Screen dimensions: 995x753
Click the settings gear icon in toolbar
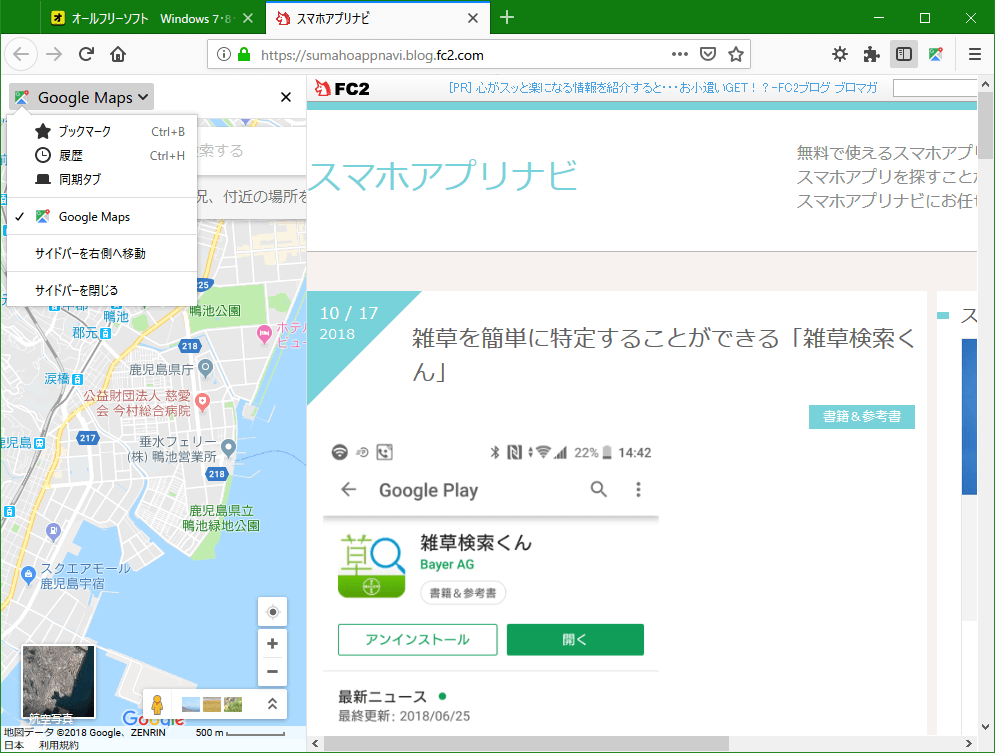pos(840,53)
